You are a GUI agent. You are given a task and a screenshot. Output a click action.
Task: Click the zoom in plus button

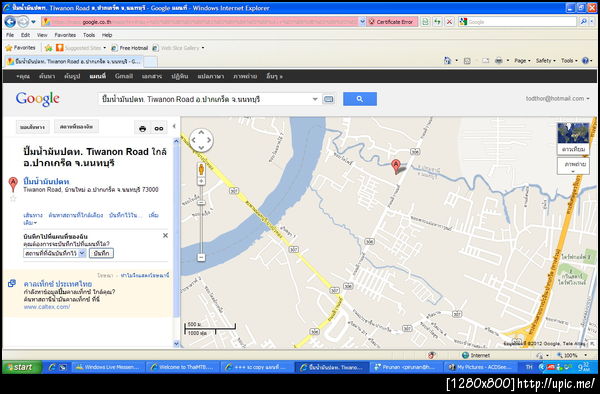(201, 181)
